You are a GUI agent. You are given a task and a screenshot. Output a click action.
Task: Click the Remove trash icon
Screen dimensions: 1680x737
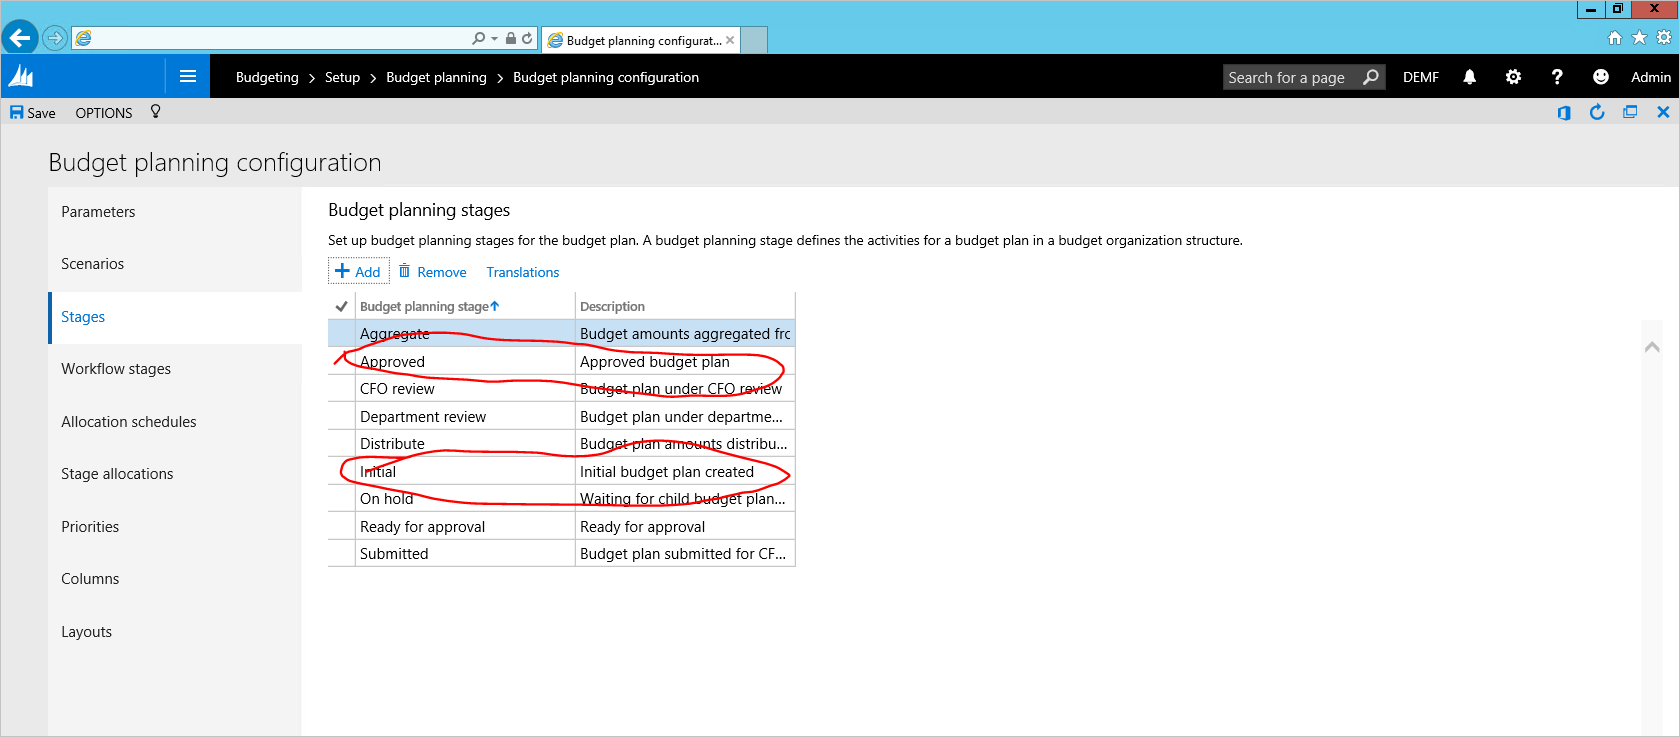point(404,271)
